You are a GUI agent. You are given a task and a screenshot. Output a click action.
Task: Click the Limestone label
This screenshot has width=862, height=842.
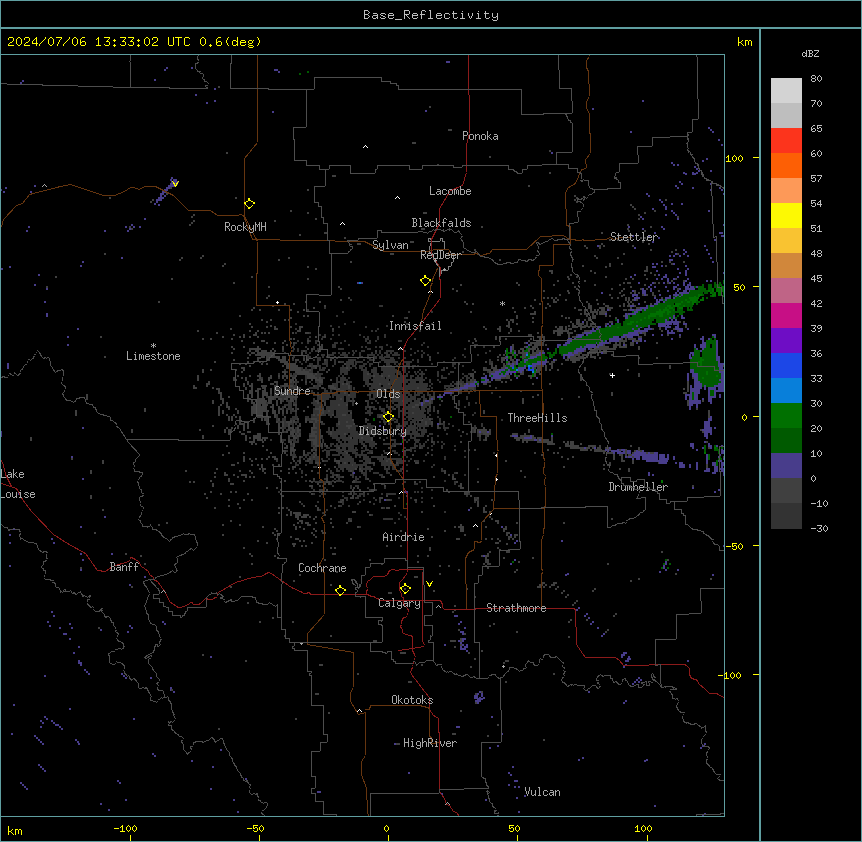point(153,356)
